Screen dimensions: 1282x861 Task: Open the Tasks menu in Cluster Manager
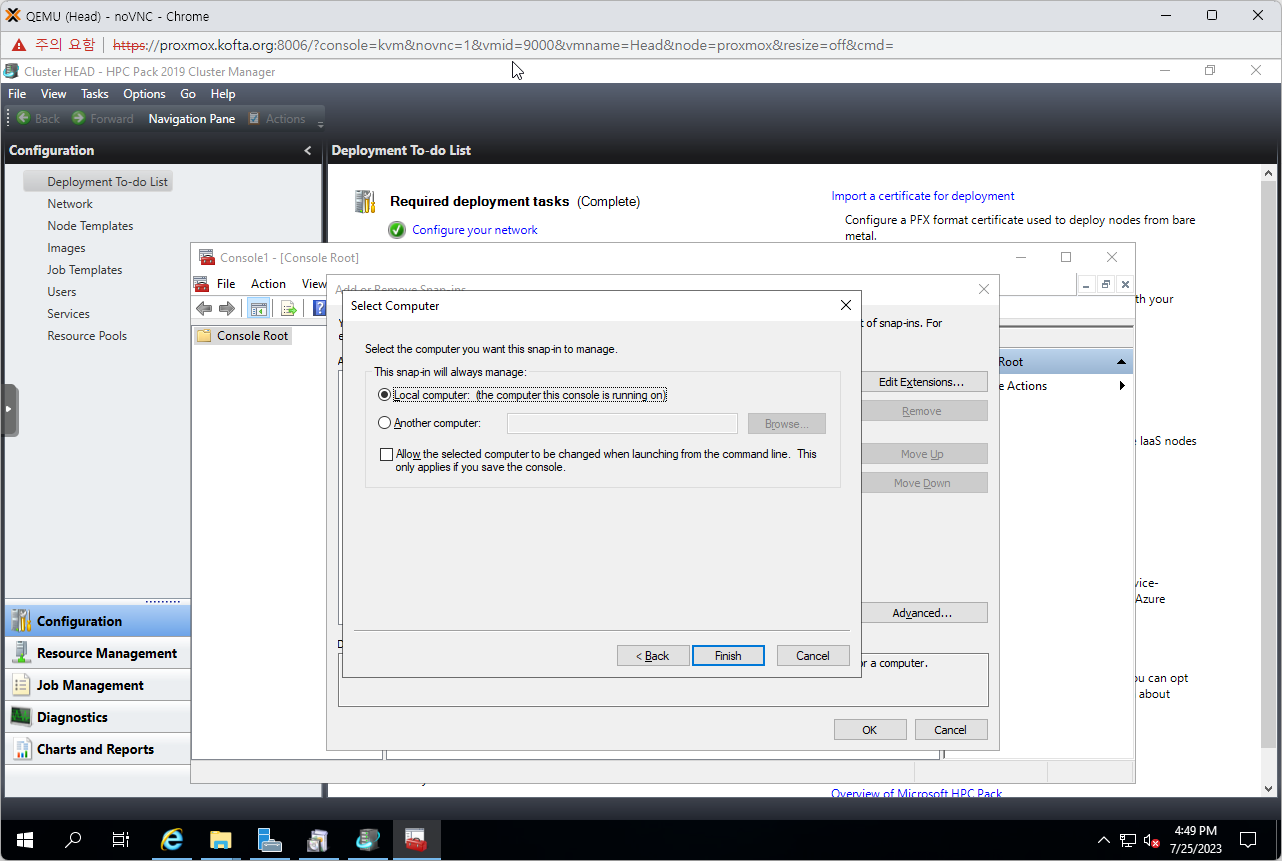point(94,94)
